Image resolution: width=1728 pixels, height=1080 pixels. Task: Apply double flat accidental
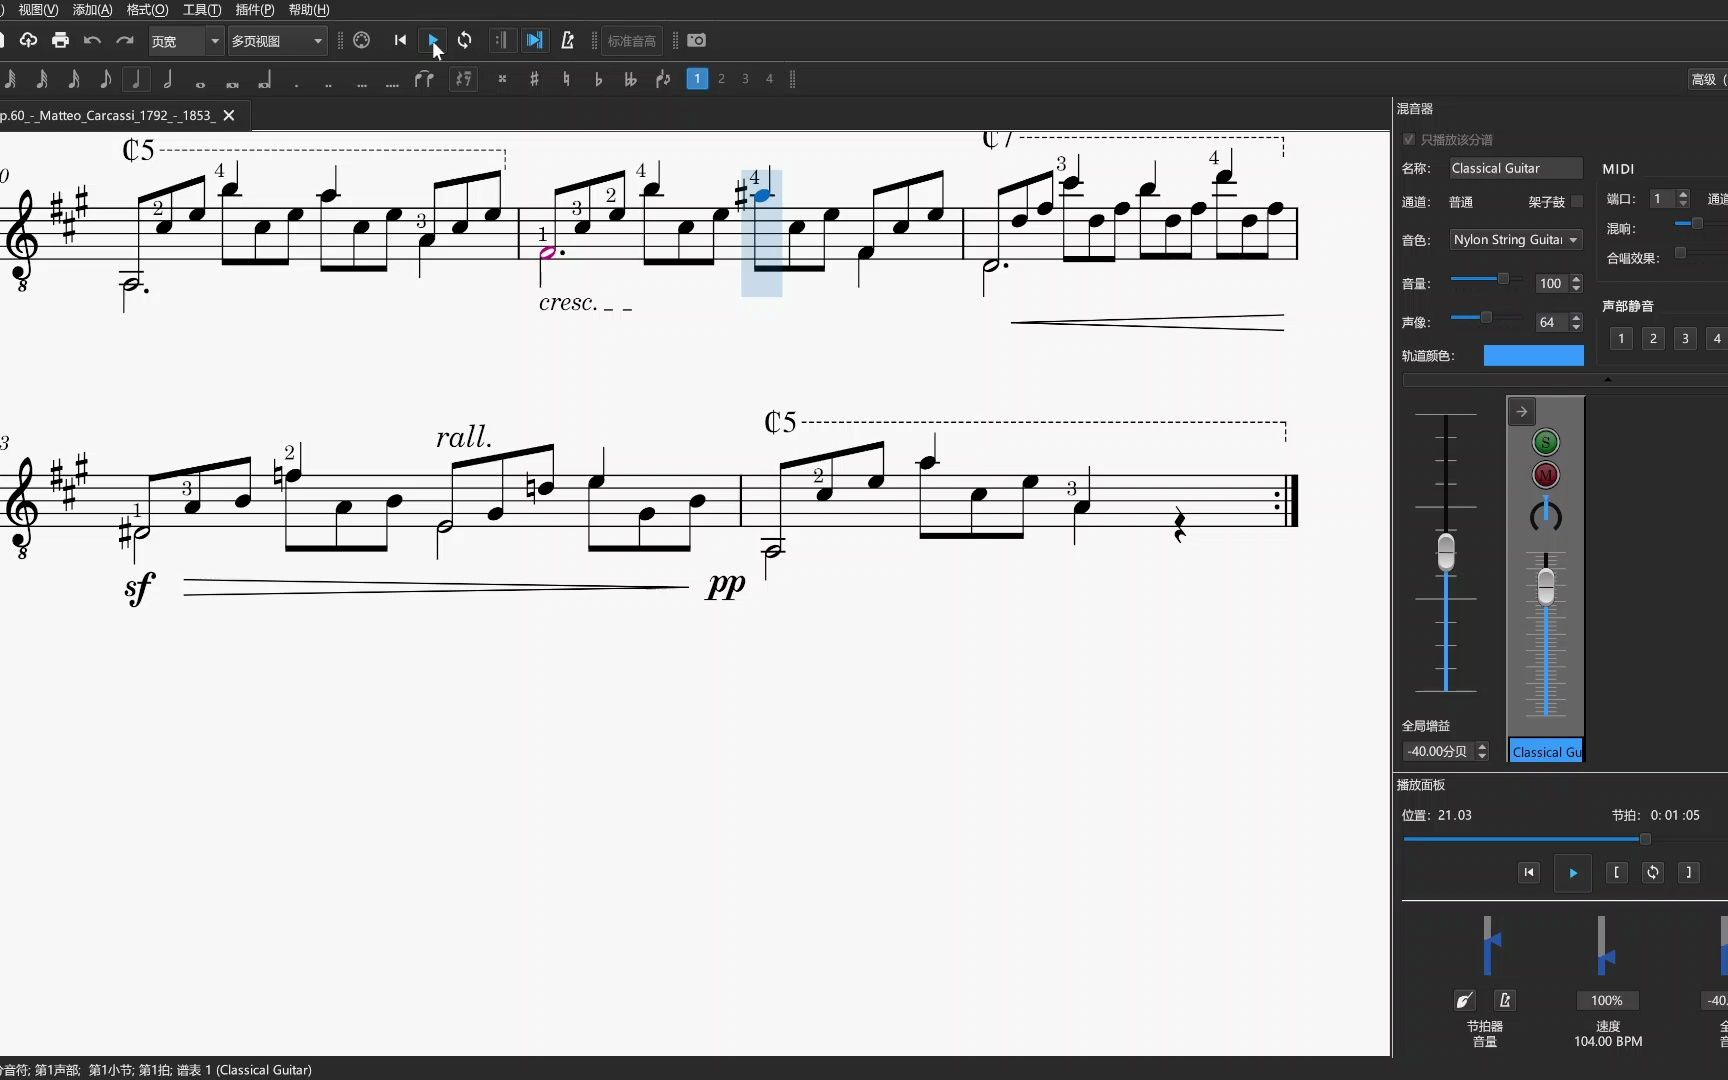pos(630,79)
